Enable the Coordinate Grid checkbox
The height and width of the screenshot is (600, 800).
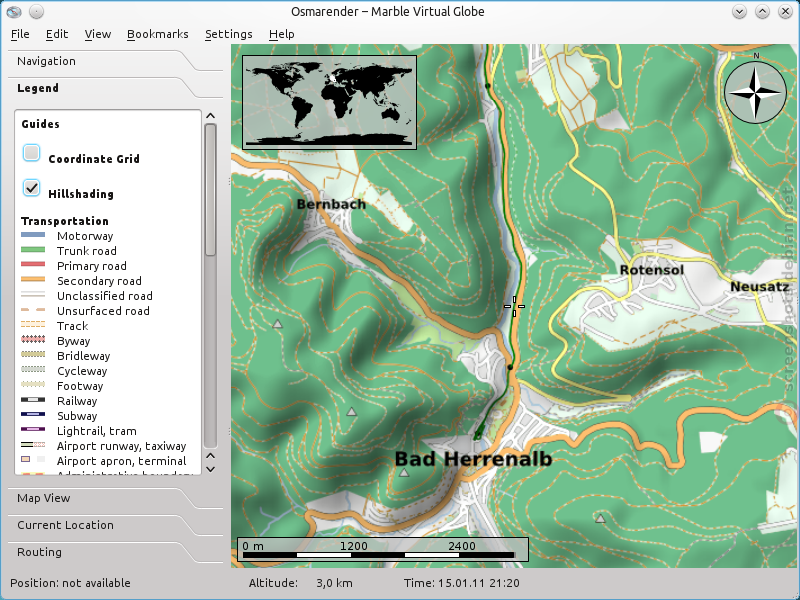32,153
